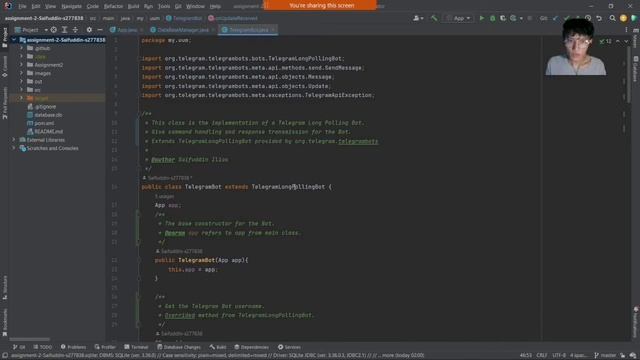The height and width of the screenshot is (360, 640).
Task: Expand the target folder
Action: tap(21, 98)
